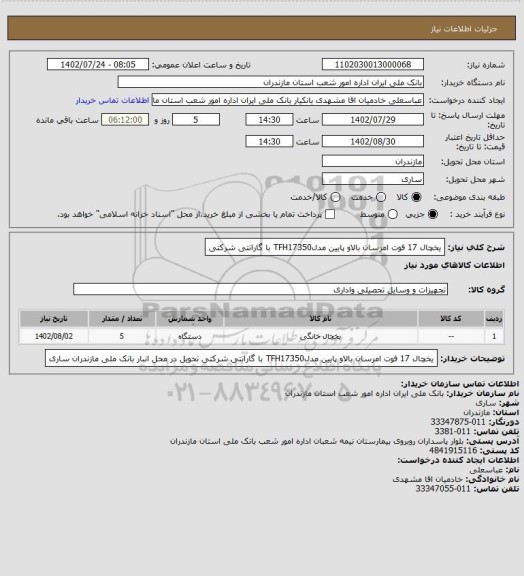Click the گروه کالا field
This screenshot has width=524, height=576.
(x=260, y=289)
